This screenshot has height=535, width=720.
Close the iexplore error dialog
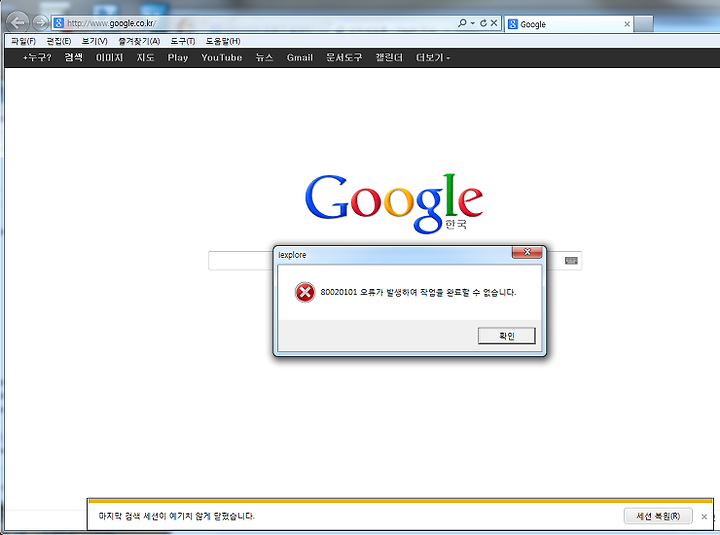pos(527,252)
